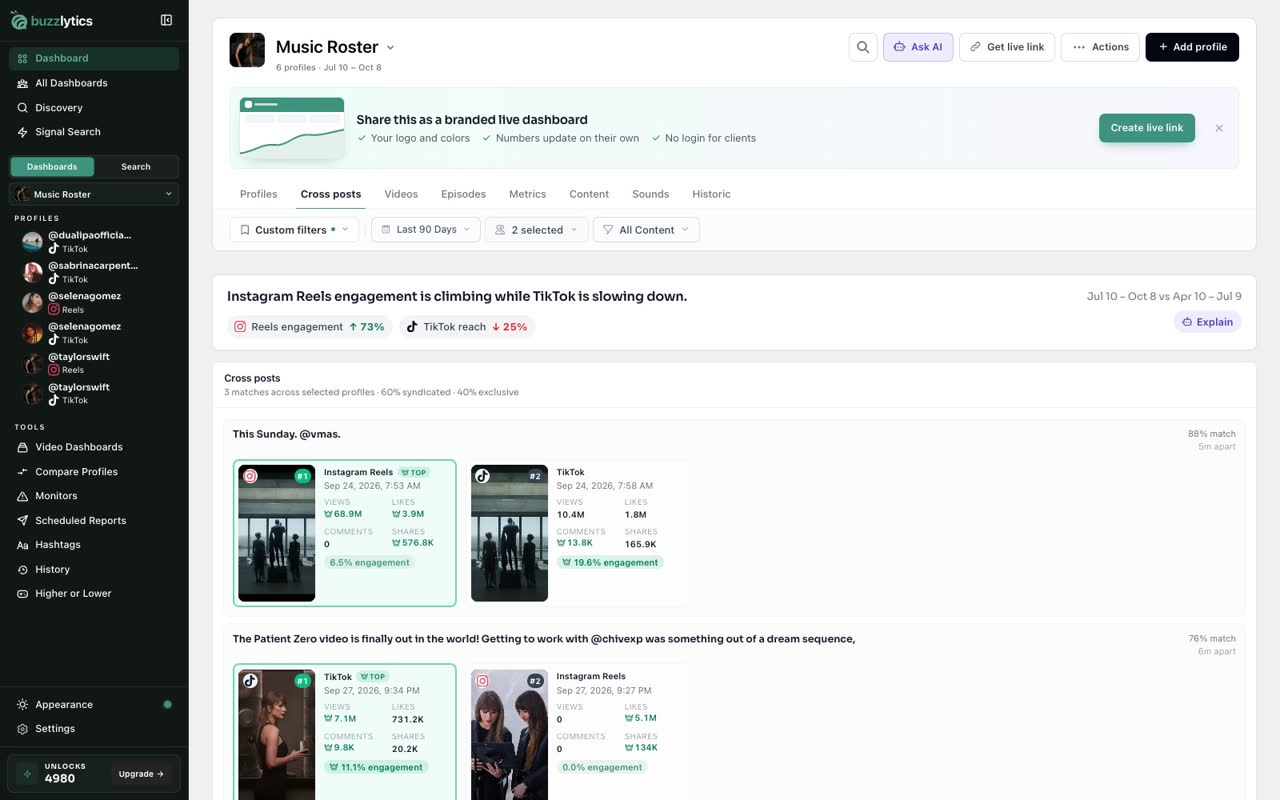Click the Scheduled Reports paper-plane icon
Viewport: 1280px width, 800px height.
(23, 521)
